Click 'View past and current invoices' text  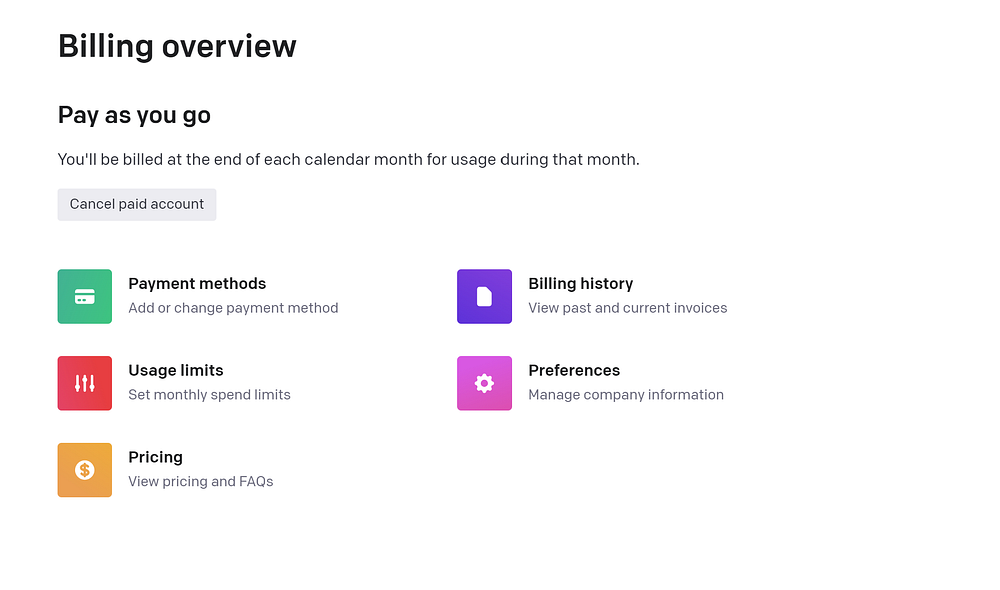[627, 308]
